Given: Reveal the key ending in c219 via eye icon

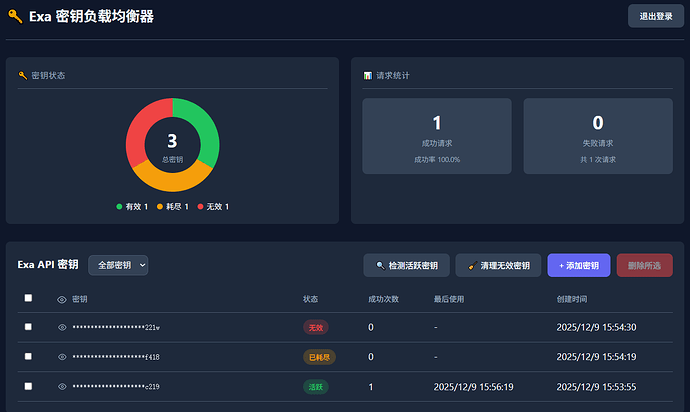Looking at the screenshot, I should coord(62,386).
